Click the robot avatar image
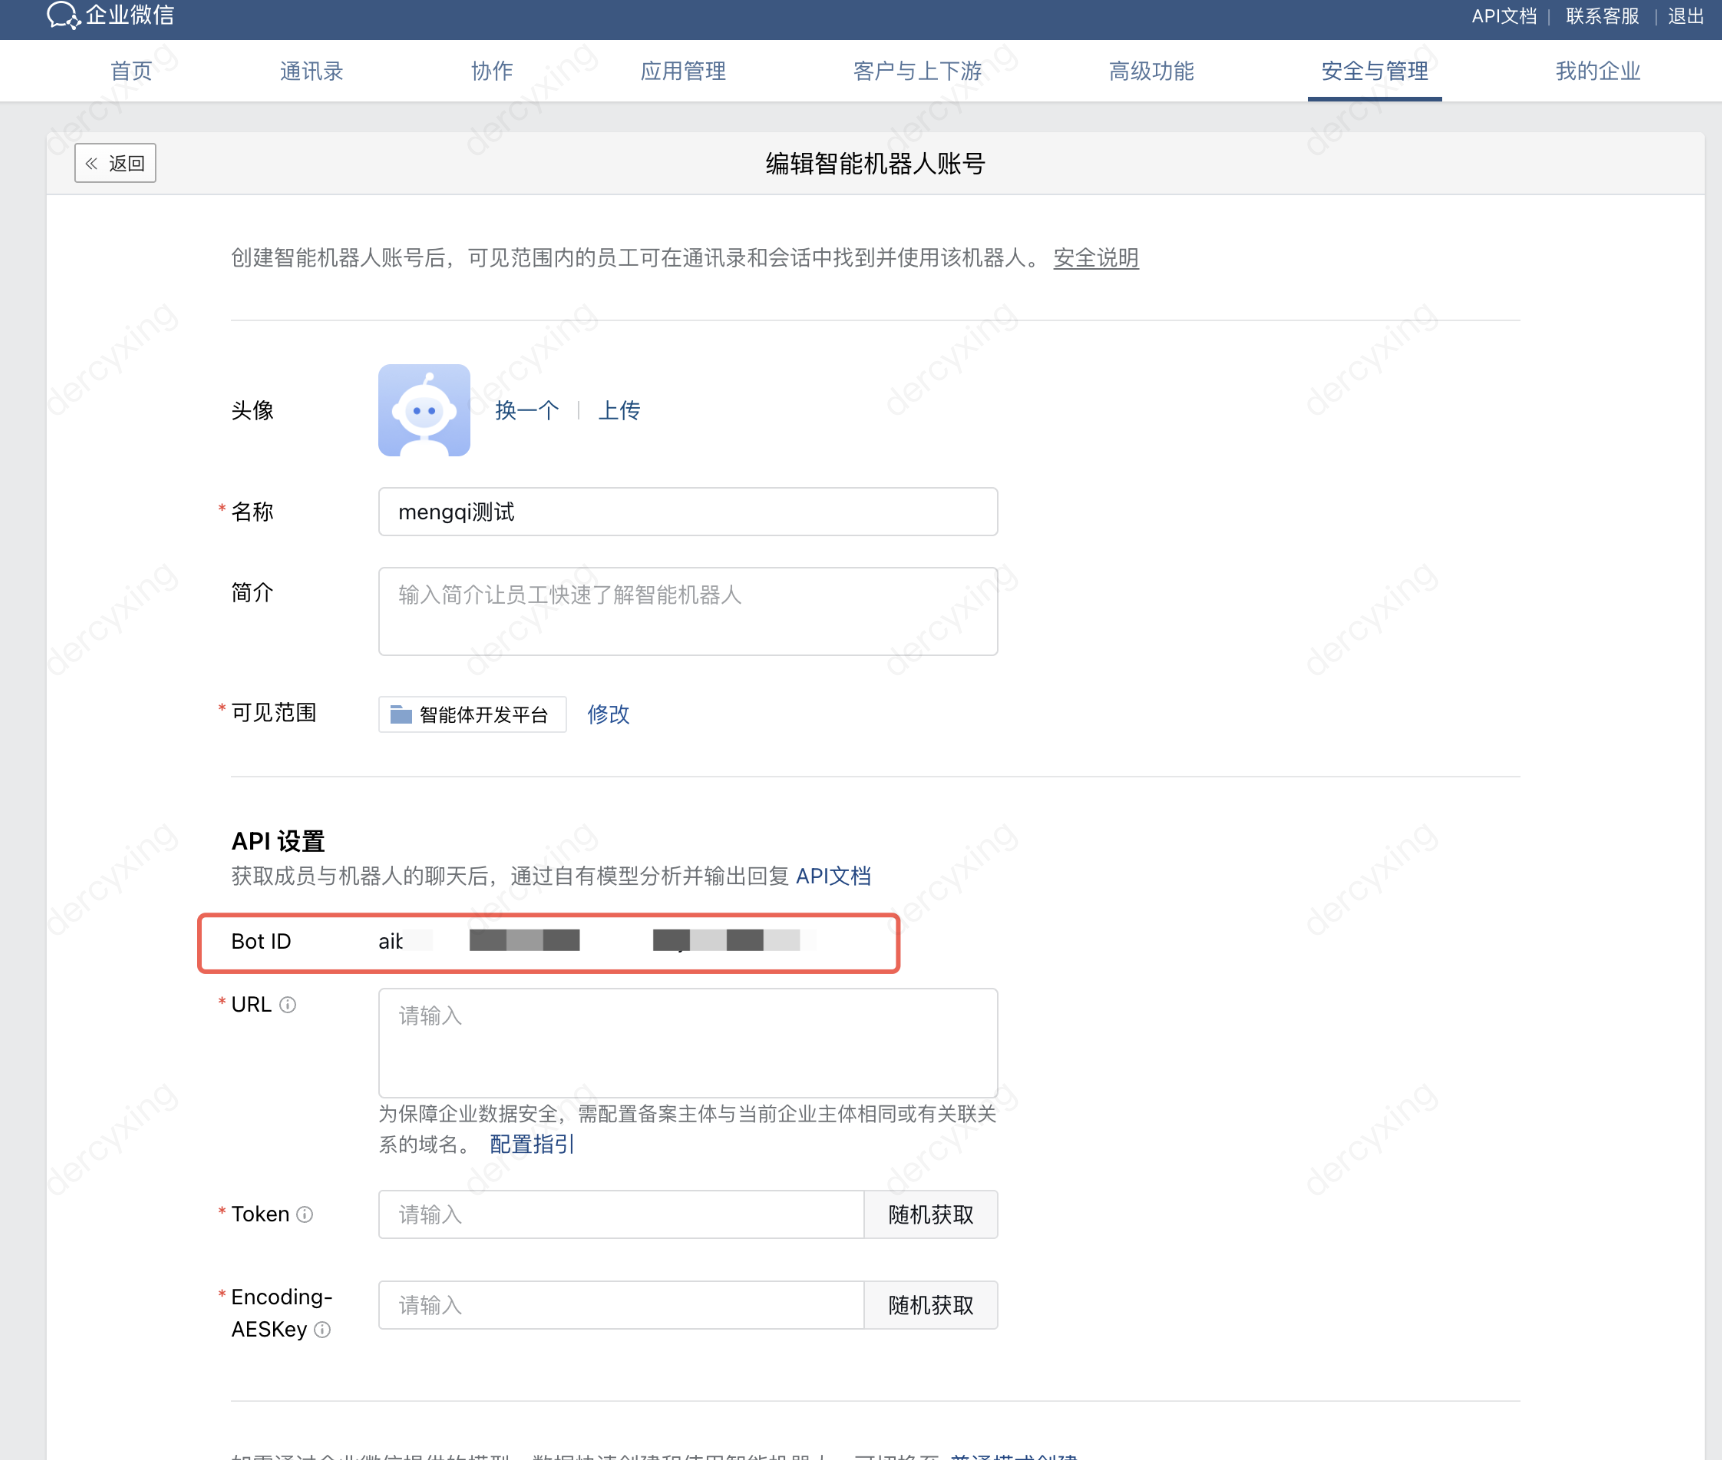Image resolution: width=1722 pixels, height=1460 pixels. coord(424,410)
